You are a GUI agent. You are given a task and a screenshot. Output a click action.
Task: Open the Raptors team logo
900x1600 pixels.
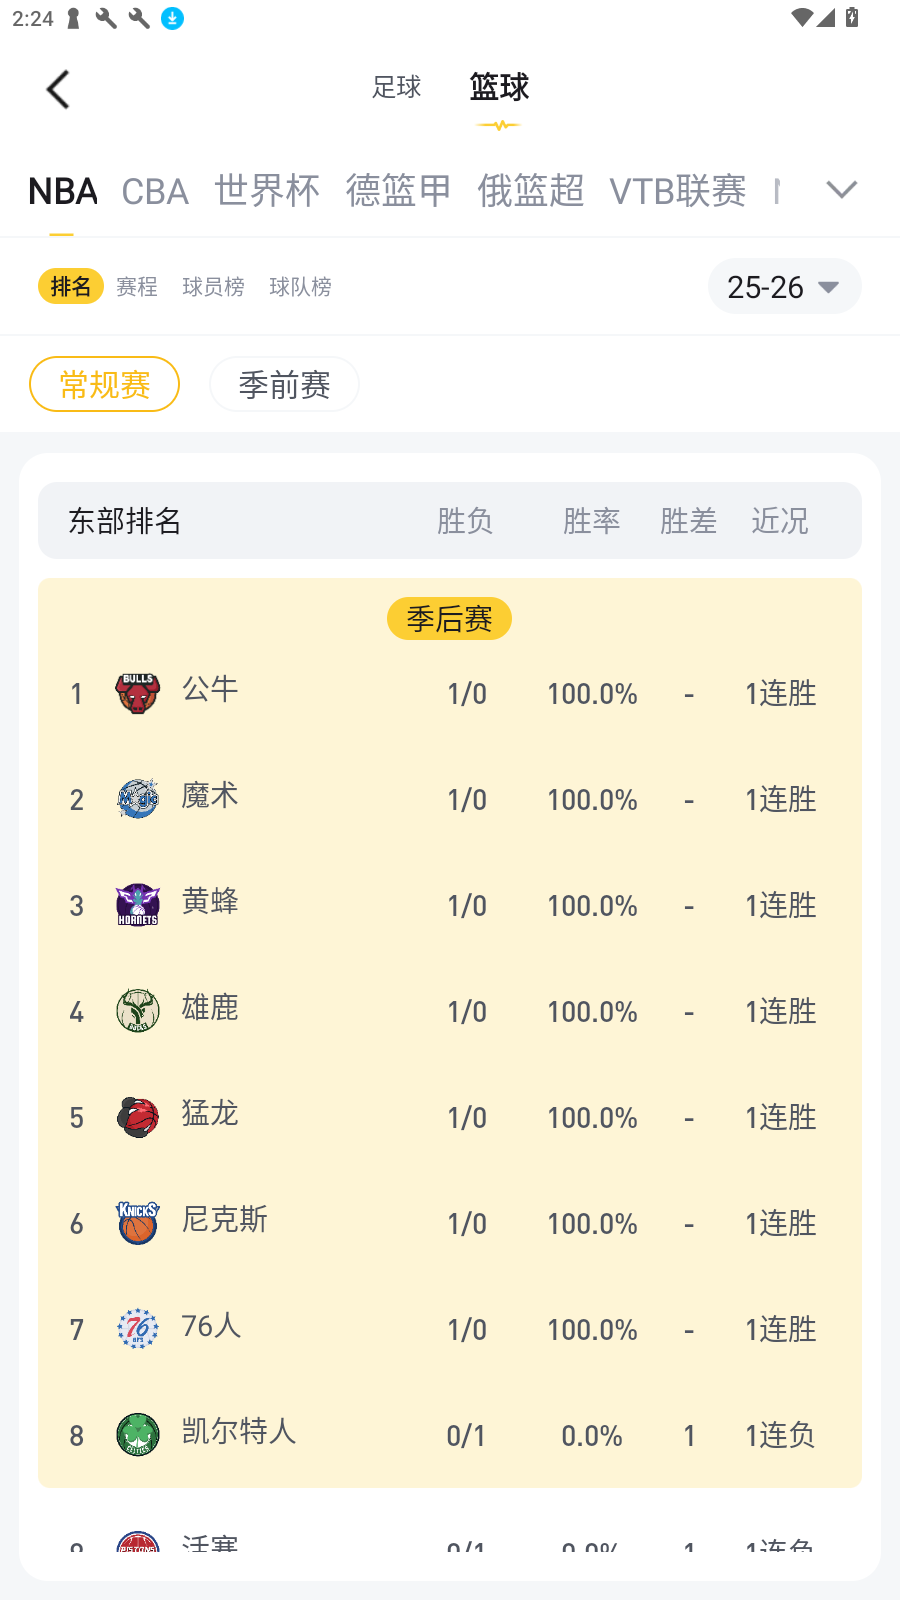point(138,1117)
